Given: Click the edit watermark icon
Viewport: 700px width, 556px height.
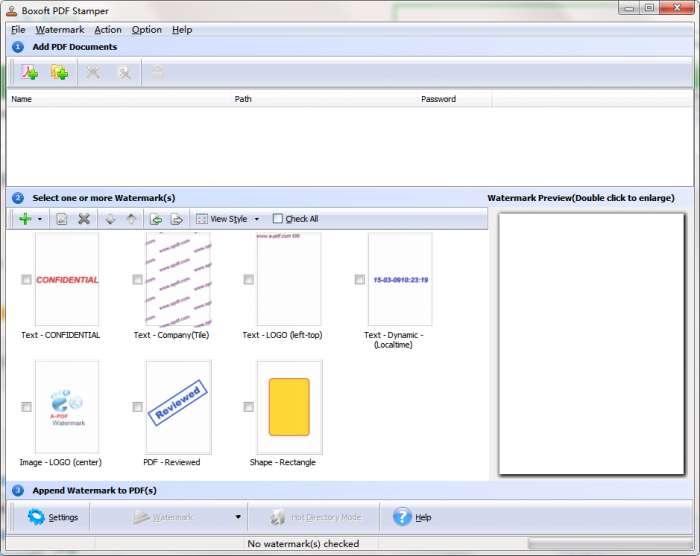Looking at the screenshot, I should 62,219.
